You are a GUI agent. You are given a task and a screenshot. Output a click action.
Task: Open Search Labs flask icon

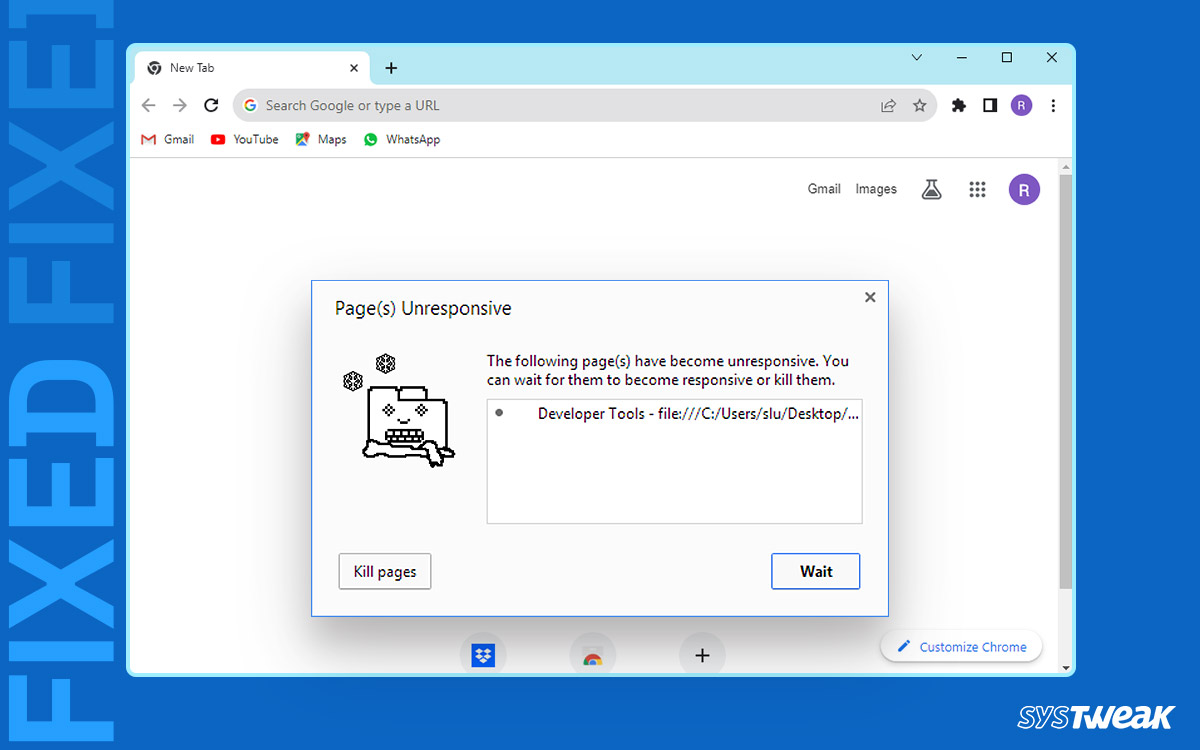pyautogui.click(x=931, y=189)
